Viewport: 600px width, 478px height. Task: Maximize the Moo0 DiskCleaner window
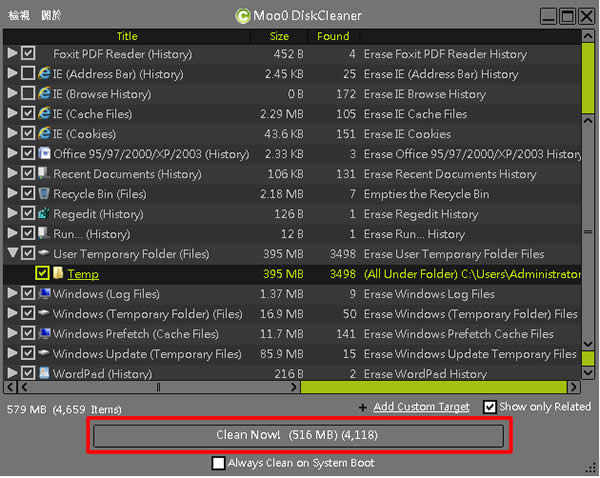point(567,16)
